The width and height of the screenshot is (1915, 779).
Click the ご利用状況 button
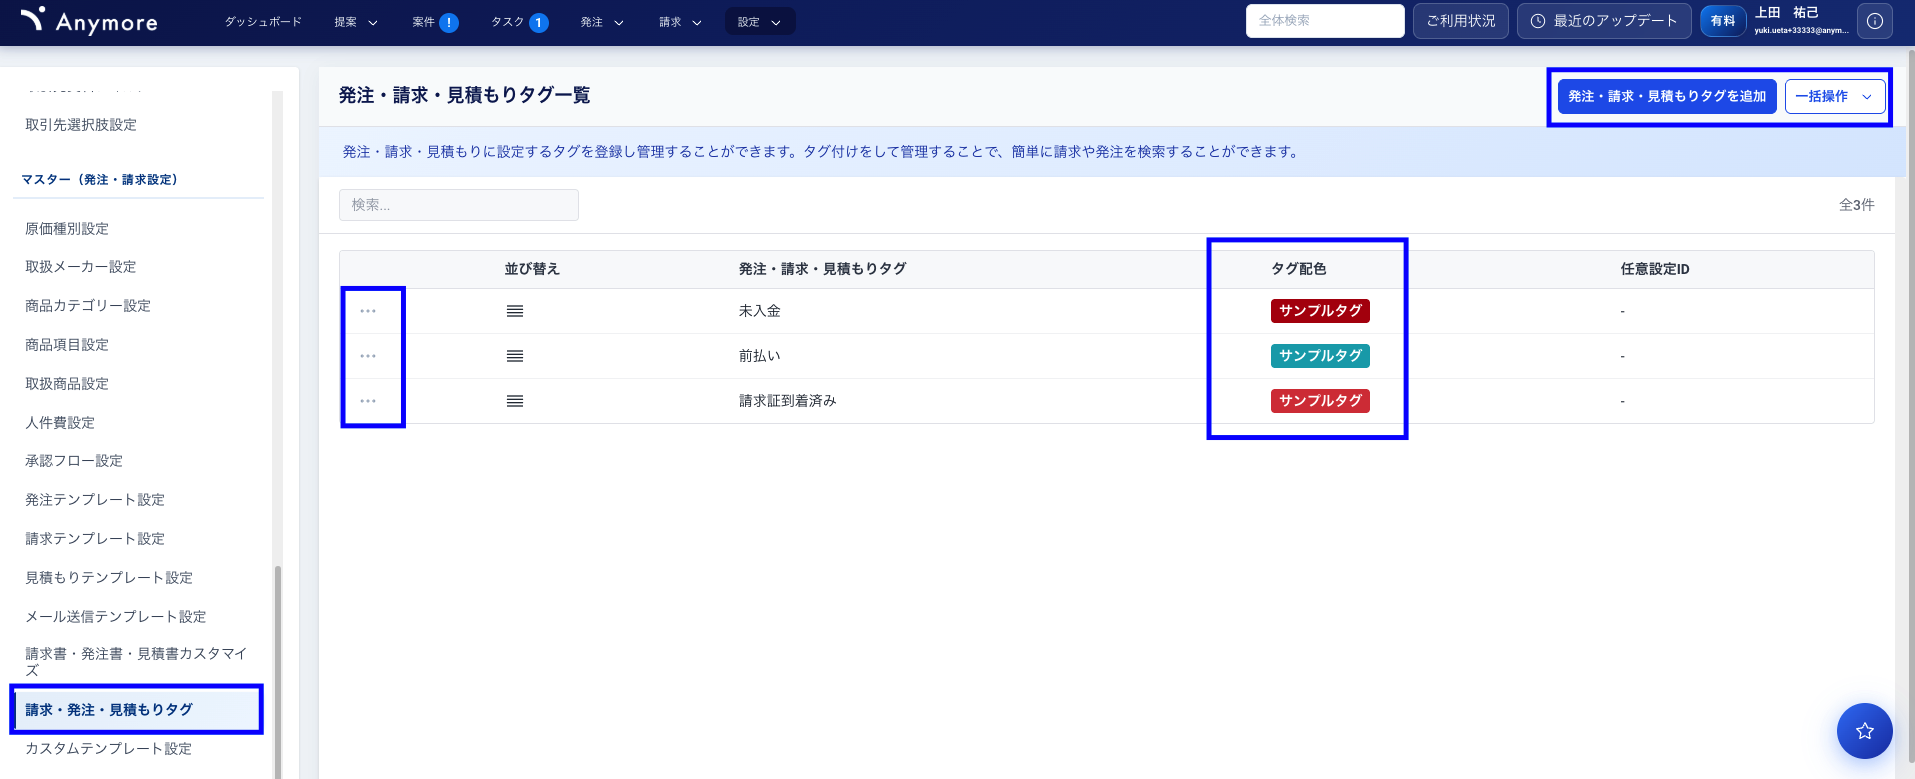click(x=1461, y=21)
